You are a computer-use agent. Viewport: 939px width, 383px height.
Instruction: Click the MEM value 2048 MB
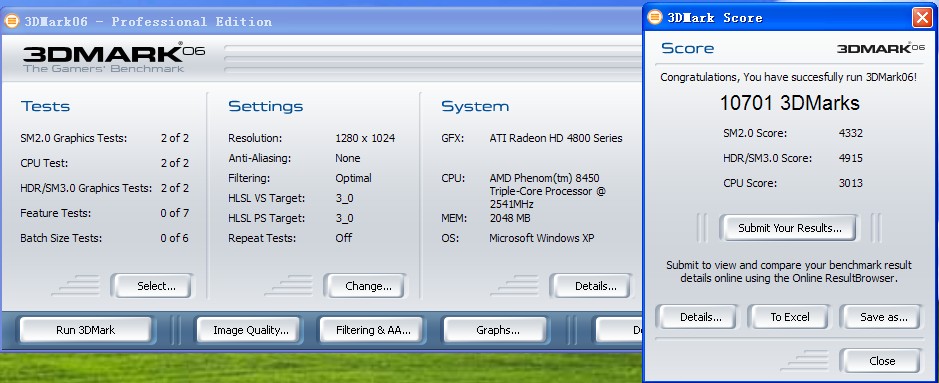tap(510, 218)
